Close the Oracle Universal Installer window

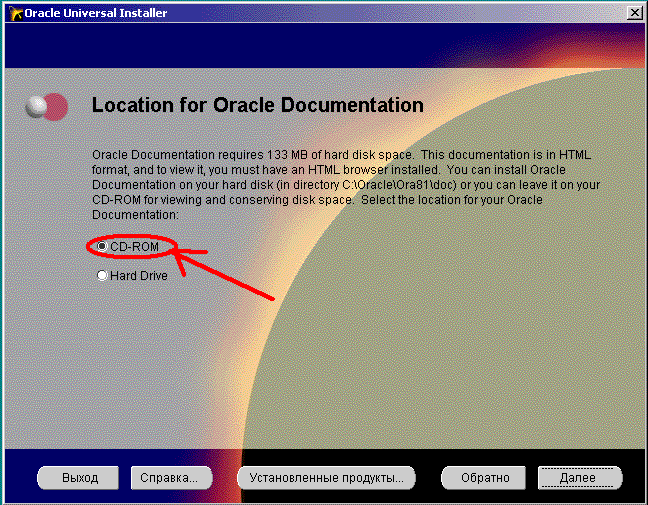634,13
